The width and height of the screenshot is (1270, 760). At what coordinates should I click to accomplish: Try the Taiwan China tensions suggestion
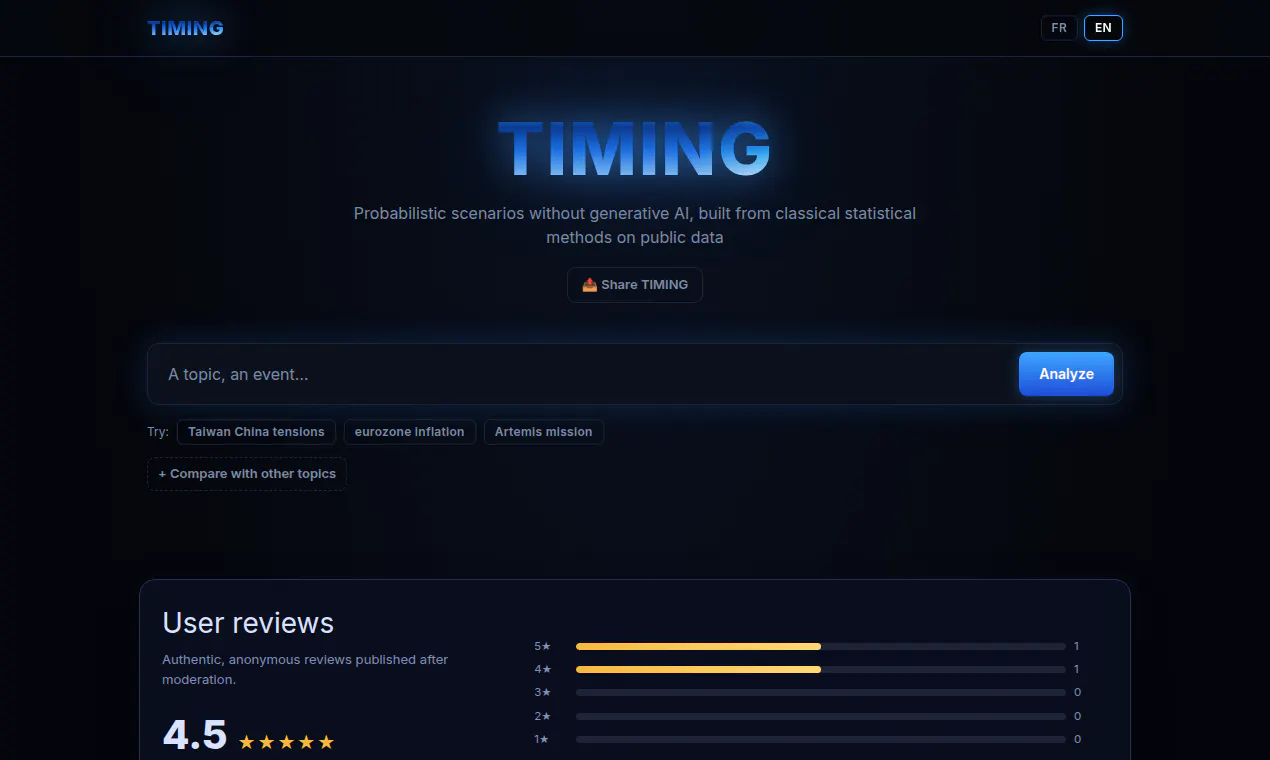coord(256,432)
